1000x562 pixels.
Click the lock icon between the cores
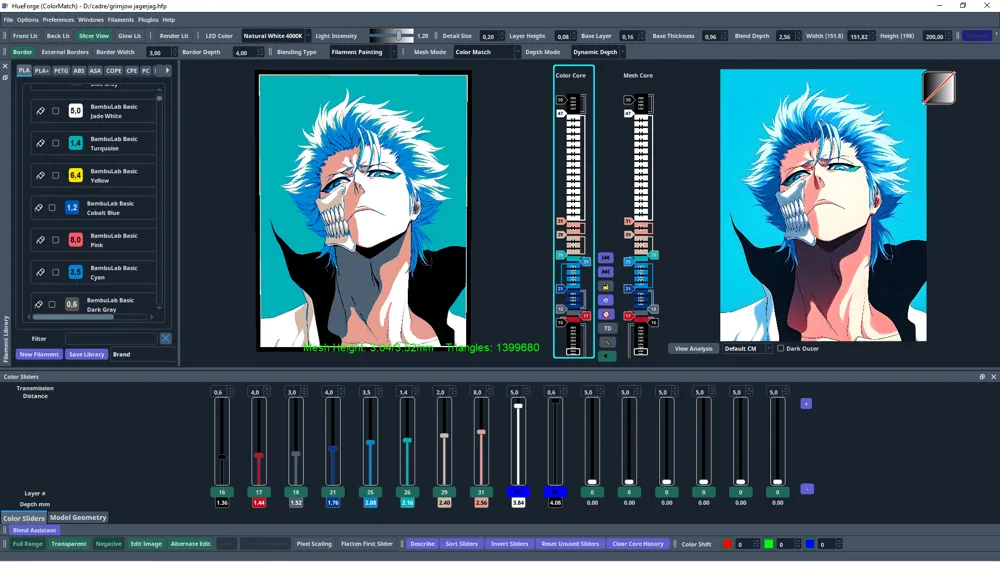click(x=606, y=286)
